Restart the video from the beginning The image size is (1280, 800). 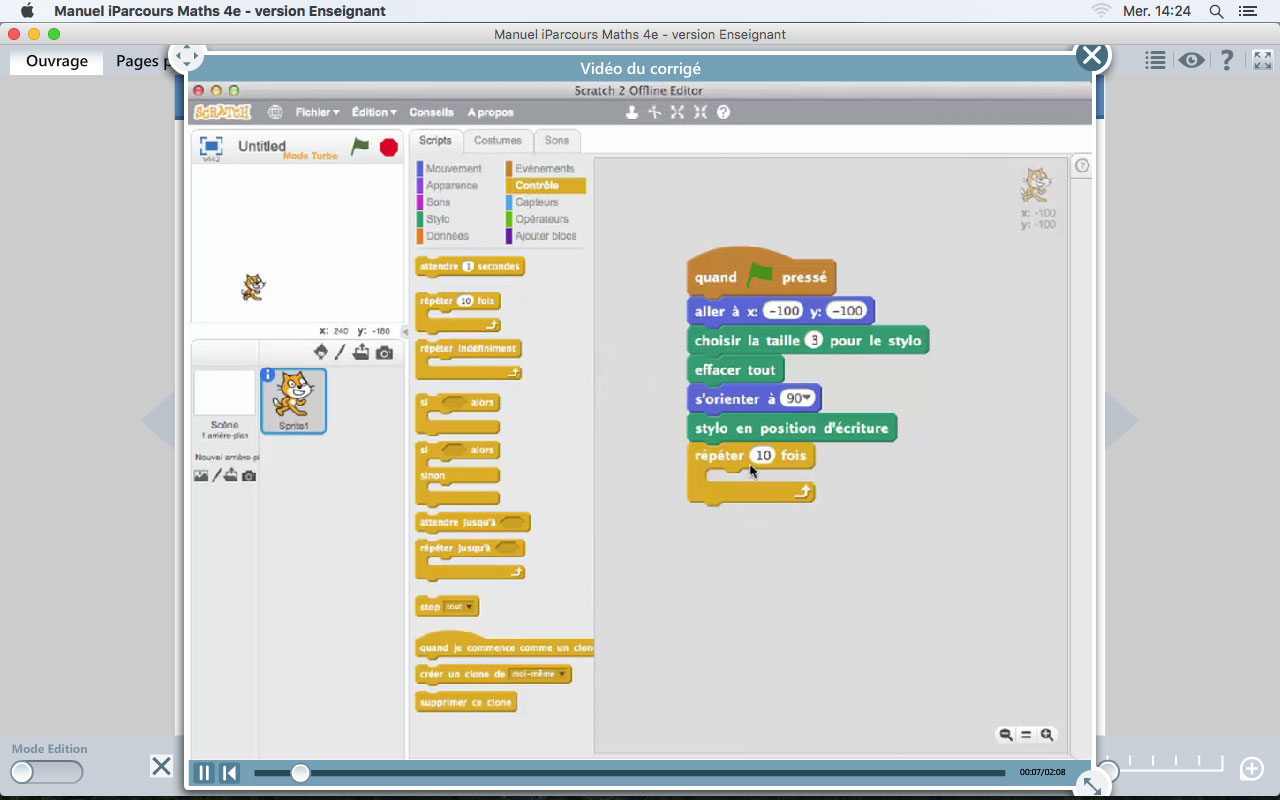pos(229,772)
